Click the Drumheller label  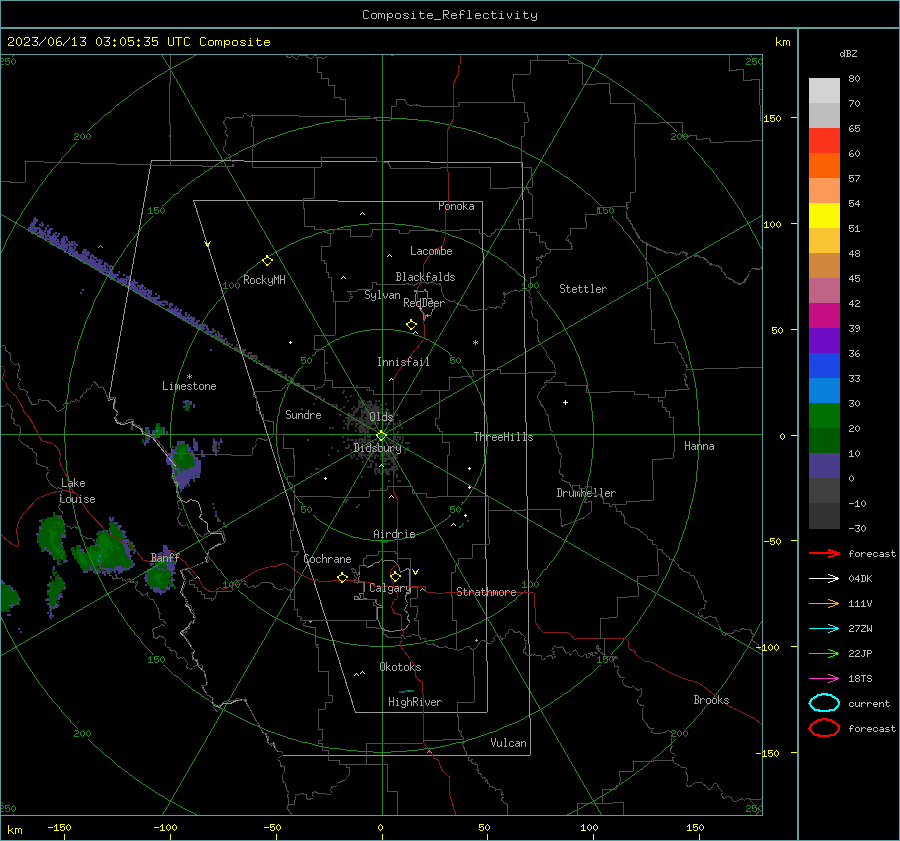586,493
